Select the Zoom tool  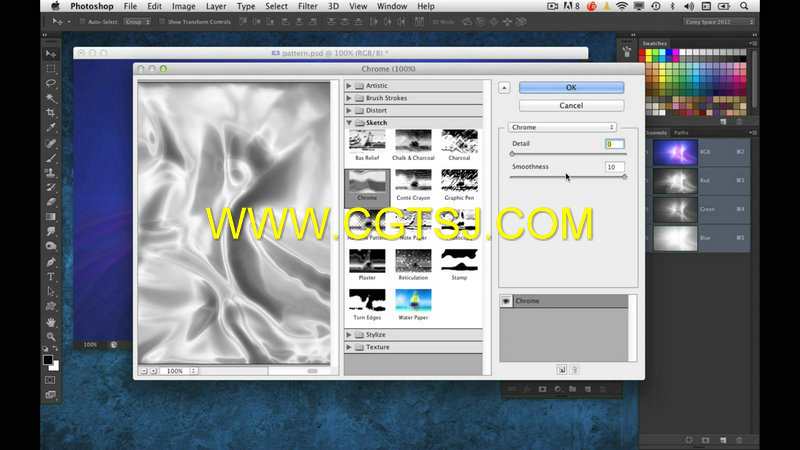coord(51,337)
